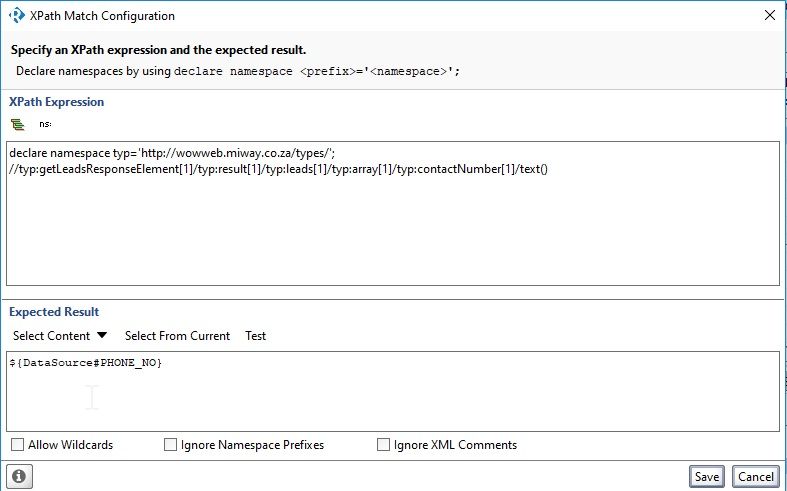Run the Test action for XPath

tap(256, 336)
